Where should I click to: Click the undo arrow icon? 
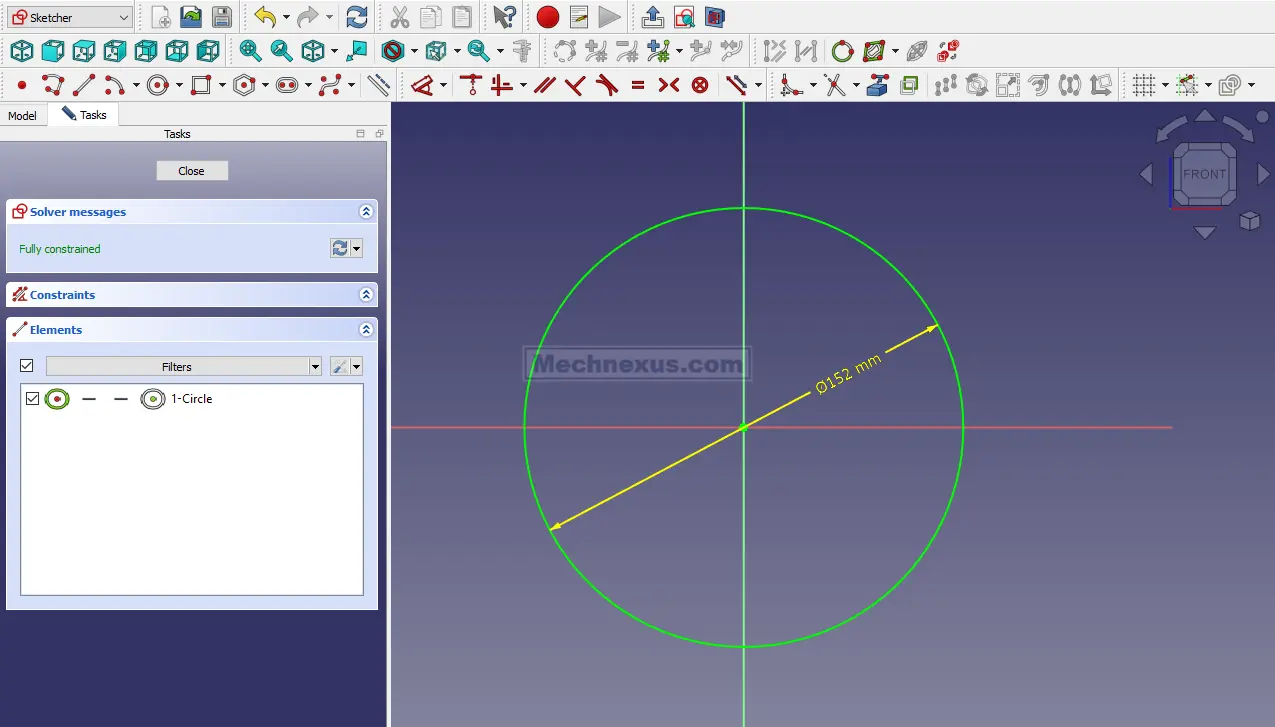[x=264, y=17]
